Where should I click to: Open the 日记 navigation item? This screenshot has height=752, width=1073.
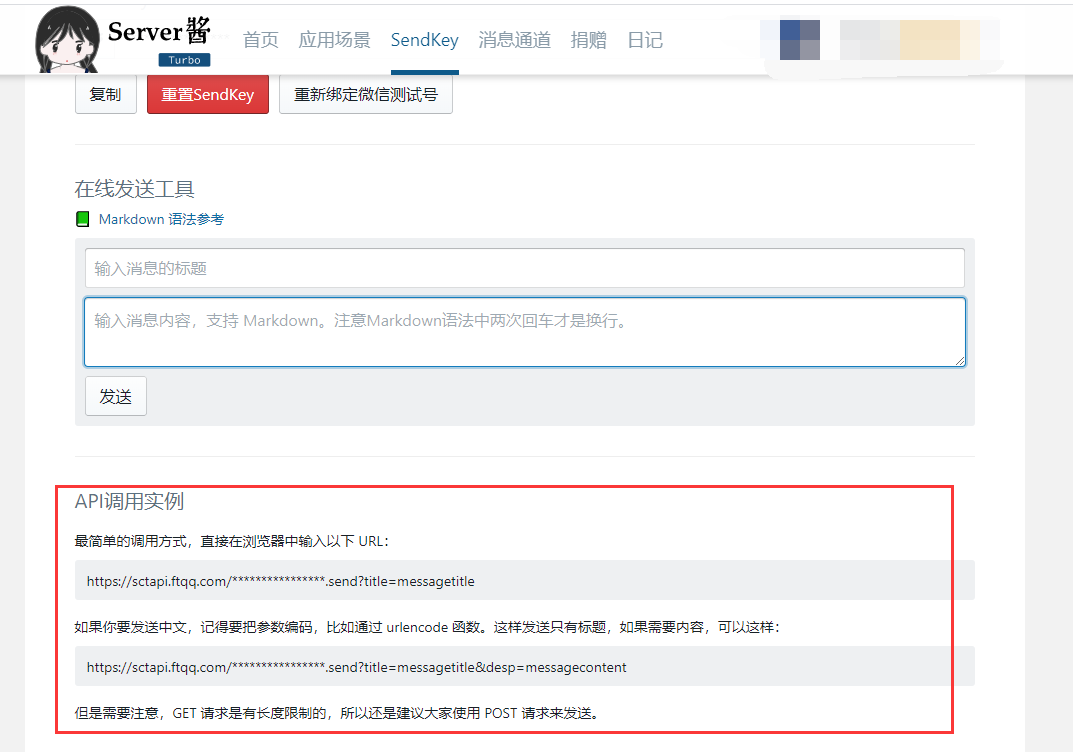pyautogui.click(x=645, y=40)
